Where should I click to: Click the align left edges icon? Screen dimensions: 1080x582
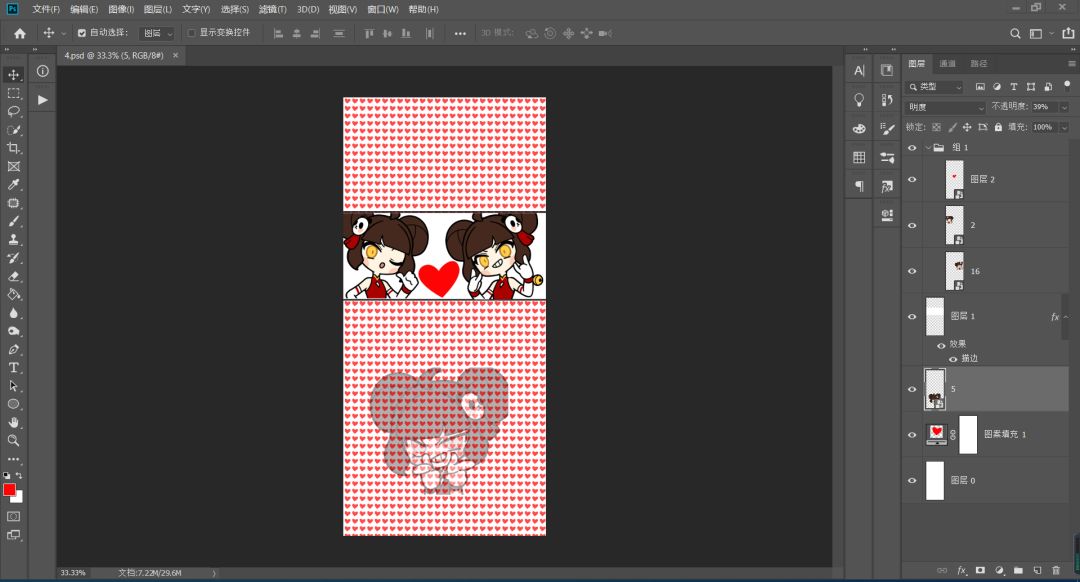(278, 33)
